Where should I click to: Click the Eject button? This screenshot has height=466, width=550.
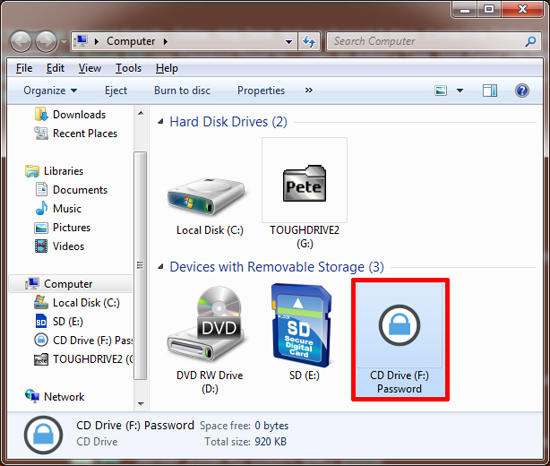(x=116, y=90)
